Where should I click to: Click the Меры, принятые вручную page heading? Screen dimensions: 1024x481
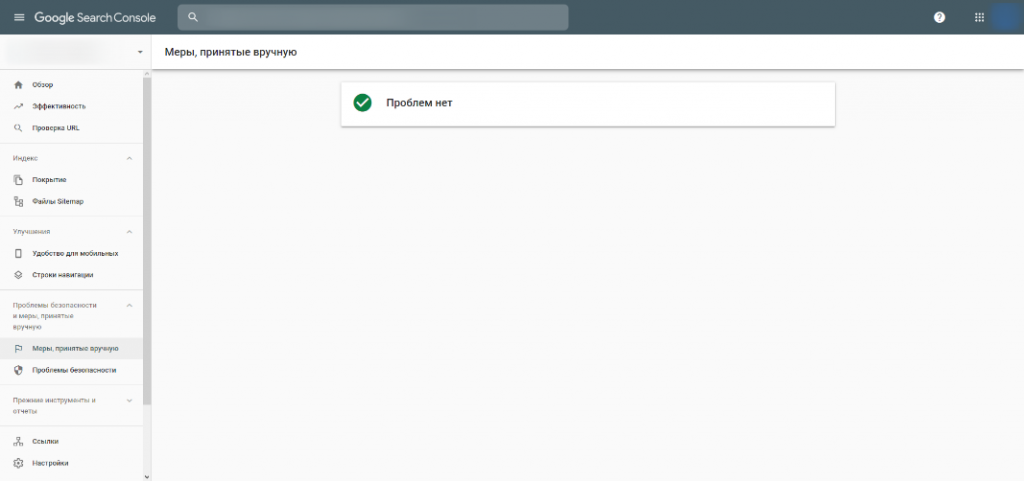coord(231,52)
